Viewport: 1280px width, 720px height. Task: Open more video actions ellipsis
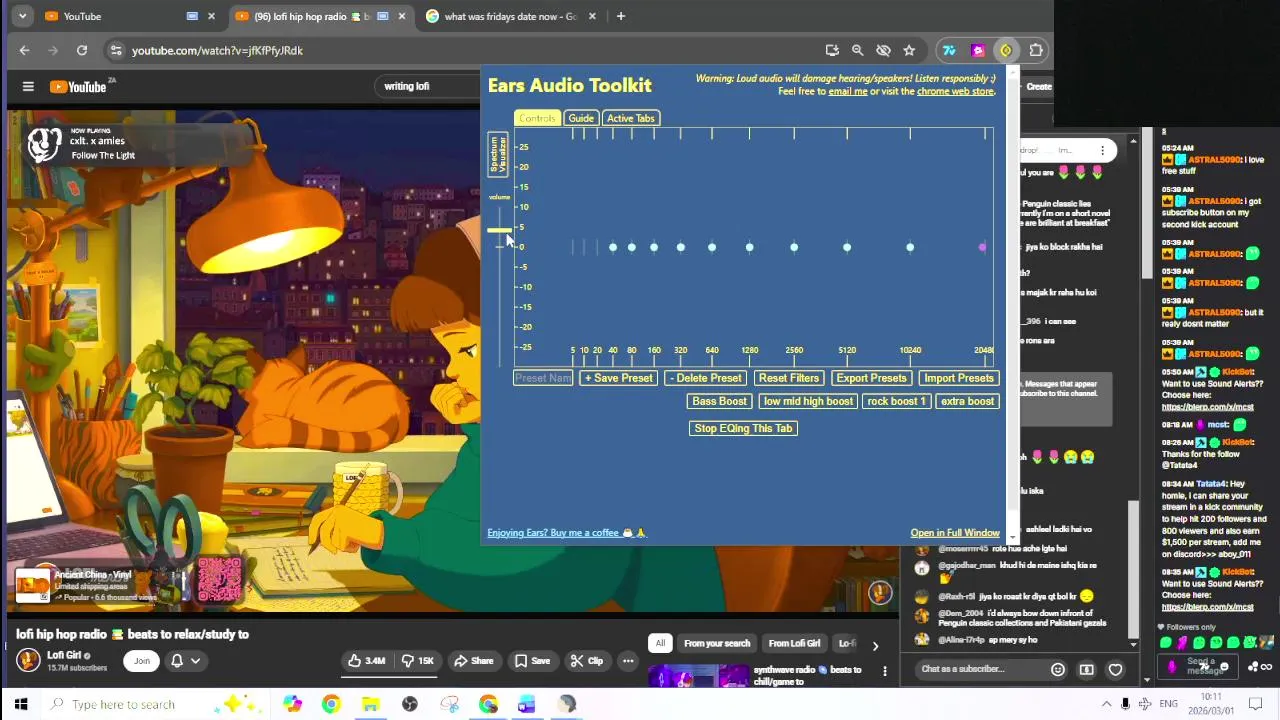coord(628,661)
